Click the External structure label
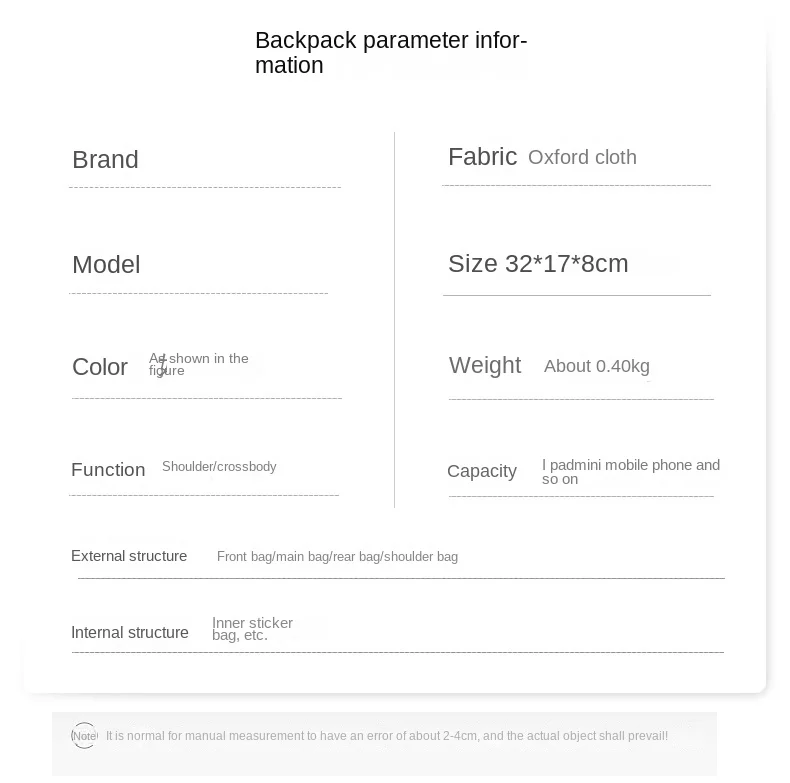The image size is (790, 783). (129, 556)
